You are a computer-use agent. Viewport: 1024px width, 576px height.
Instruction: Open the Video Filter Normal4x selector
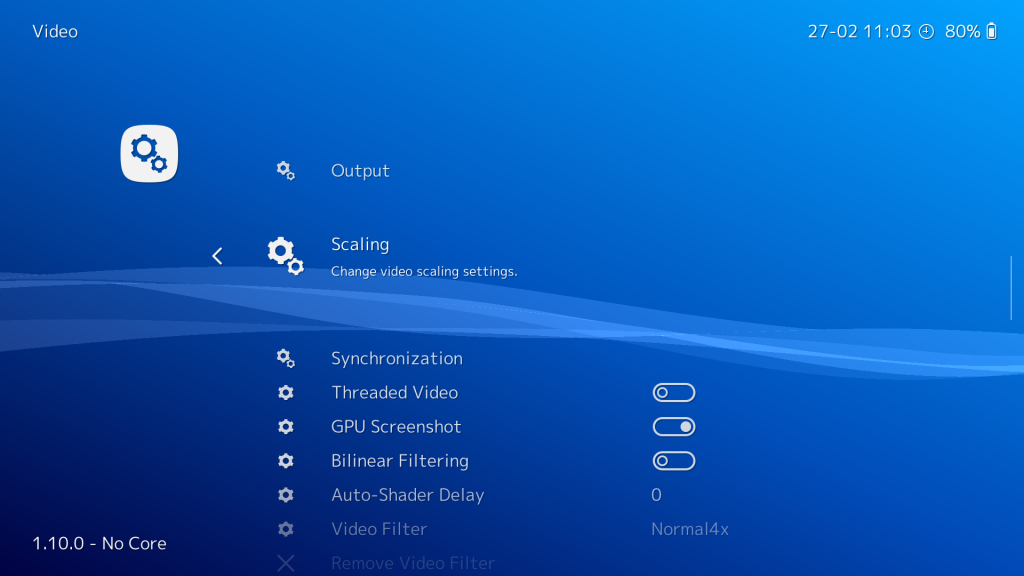point(690,528)
